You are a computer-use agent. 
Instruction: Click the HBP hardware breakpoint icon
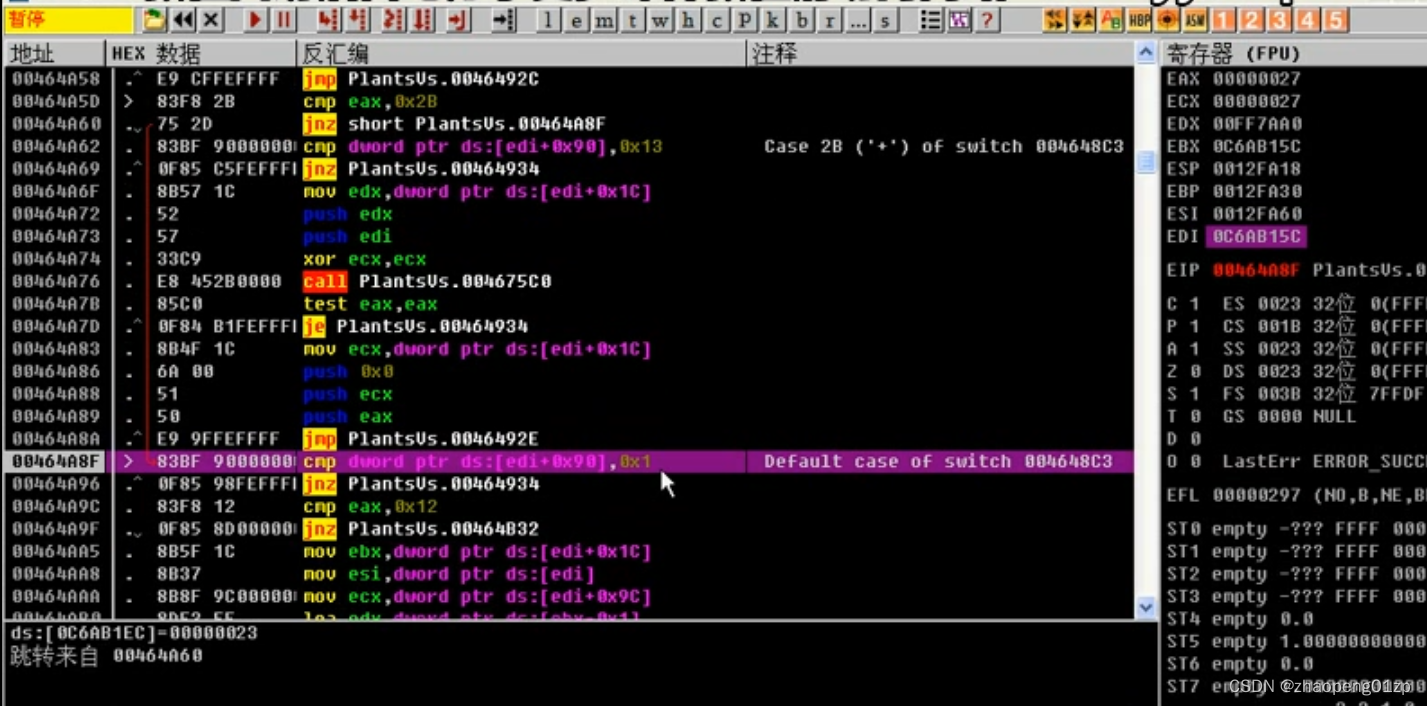(1139, 20)
